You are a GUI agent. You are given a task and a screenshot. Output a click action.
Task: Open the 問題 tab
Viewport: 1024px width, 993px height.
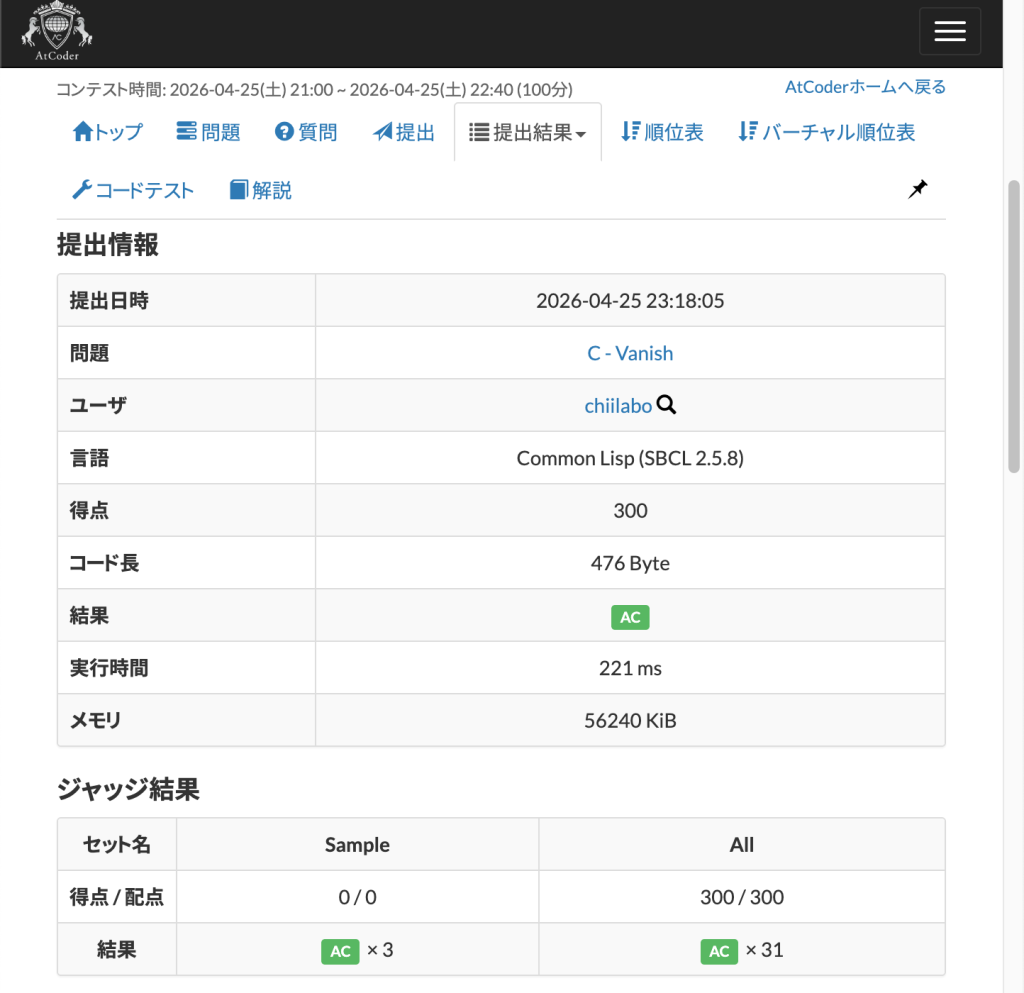[x=208, y=132]
